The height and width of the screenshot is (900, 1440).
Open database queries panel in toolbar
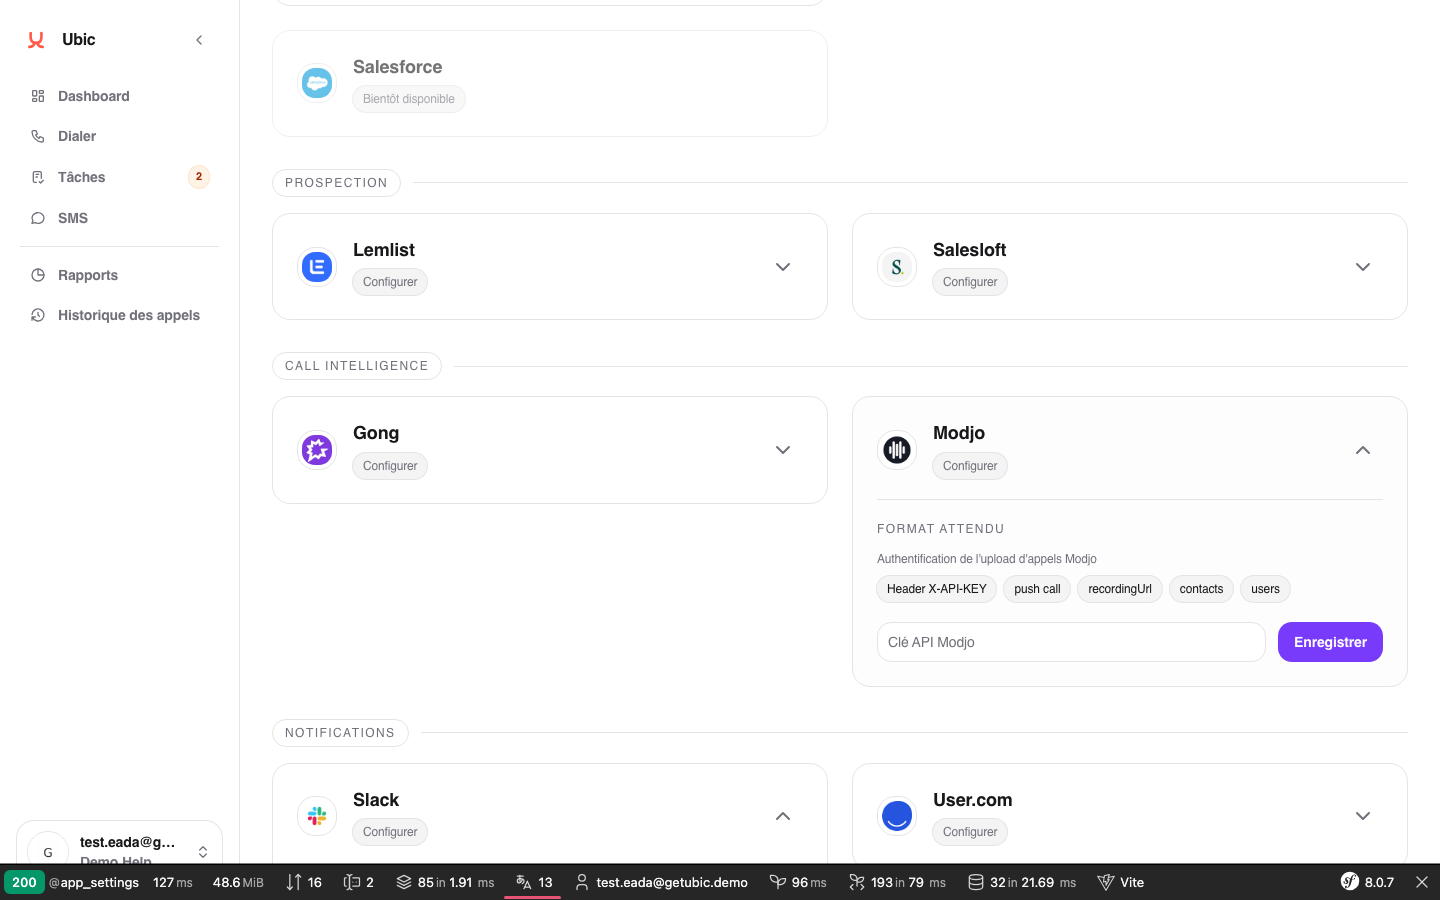[x=1022, y=882]
